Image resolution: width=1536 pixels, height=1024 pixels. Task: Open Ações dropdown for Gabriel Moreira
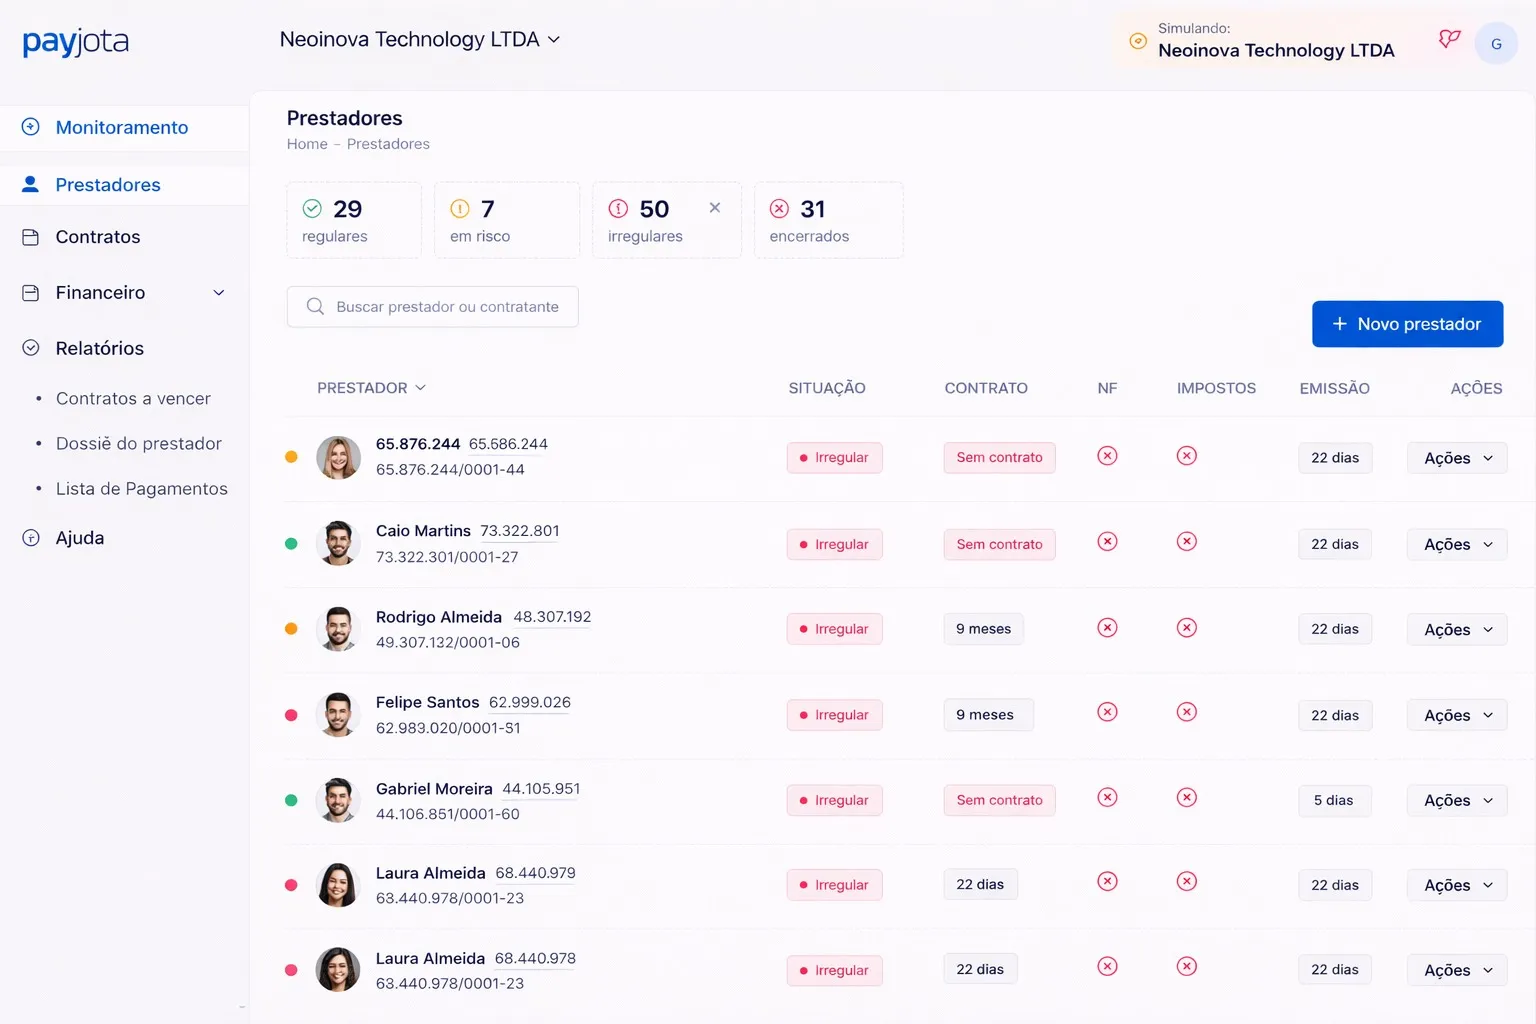click(x=1457, y=800)
